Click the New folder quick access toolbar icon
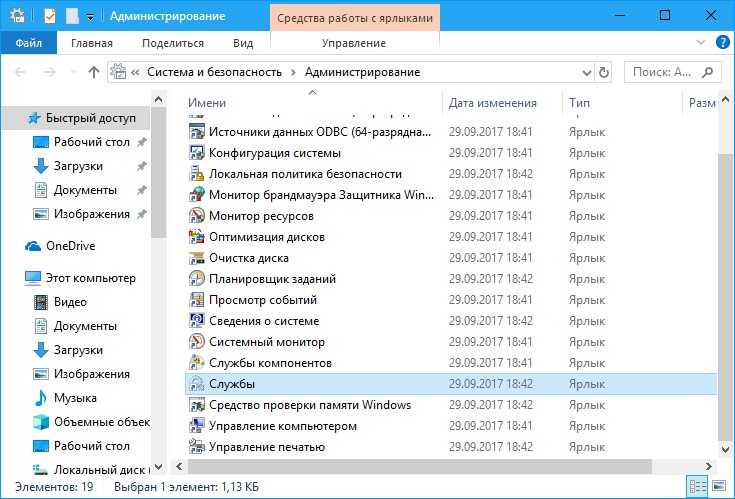The image size is (735, 499). [72, 16]
